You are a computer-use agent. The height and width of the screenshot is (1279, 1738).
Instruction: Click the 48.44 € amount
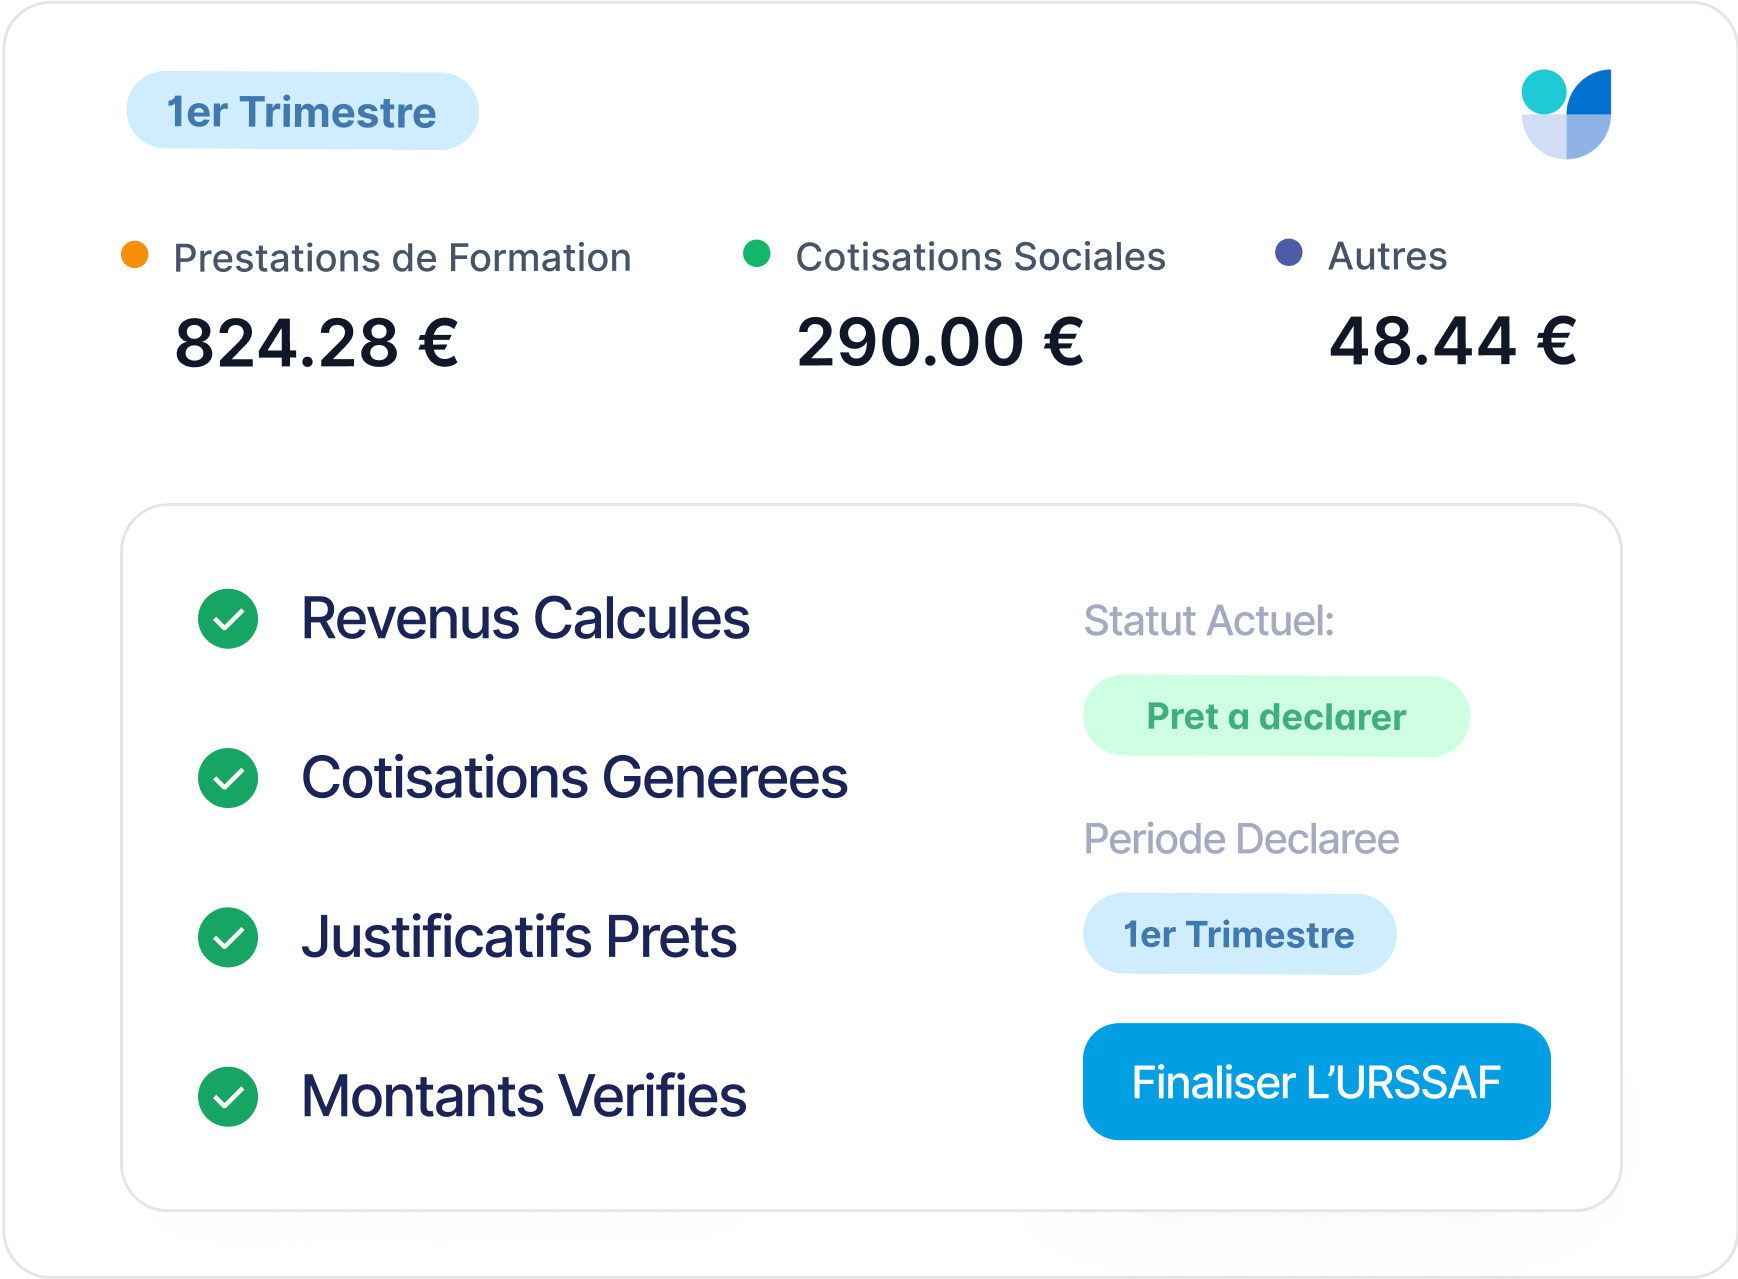click(1452, 341)
